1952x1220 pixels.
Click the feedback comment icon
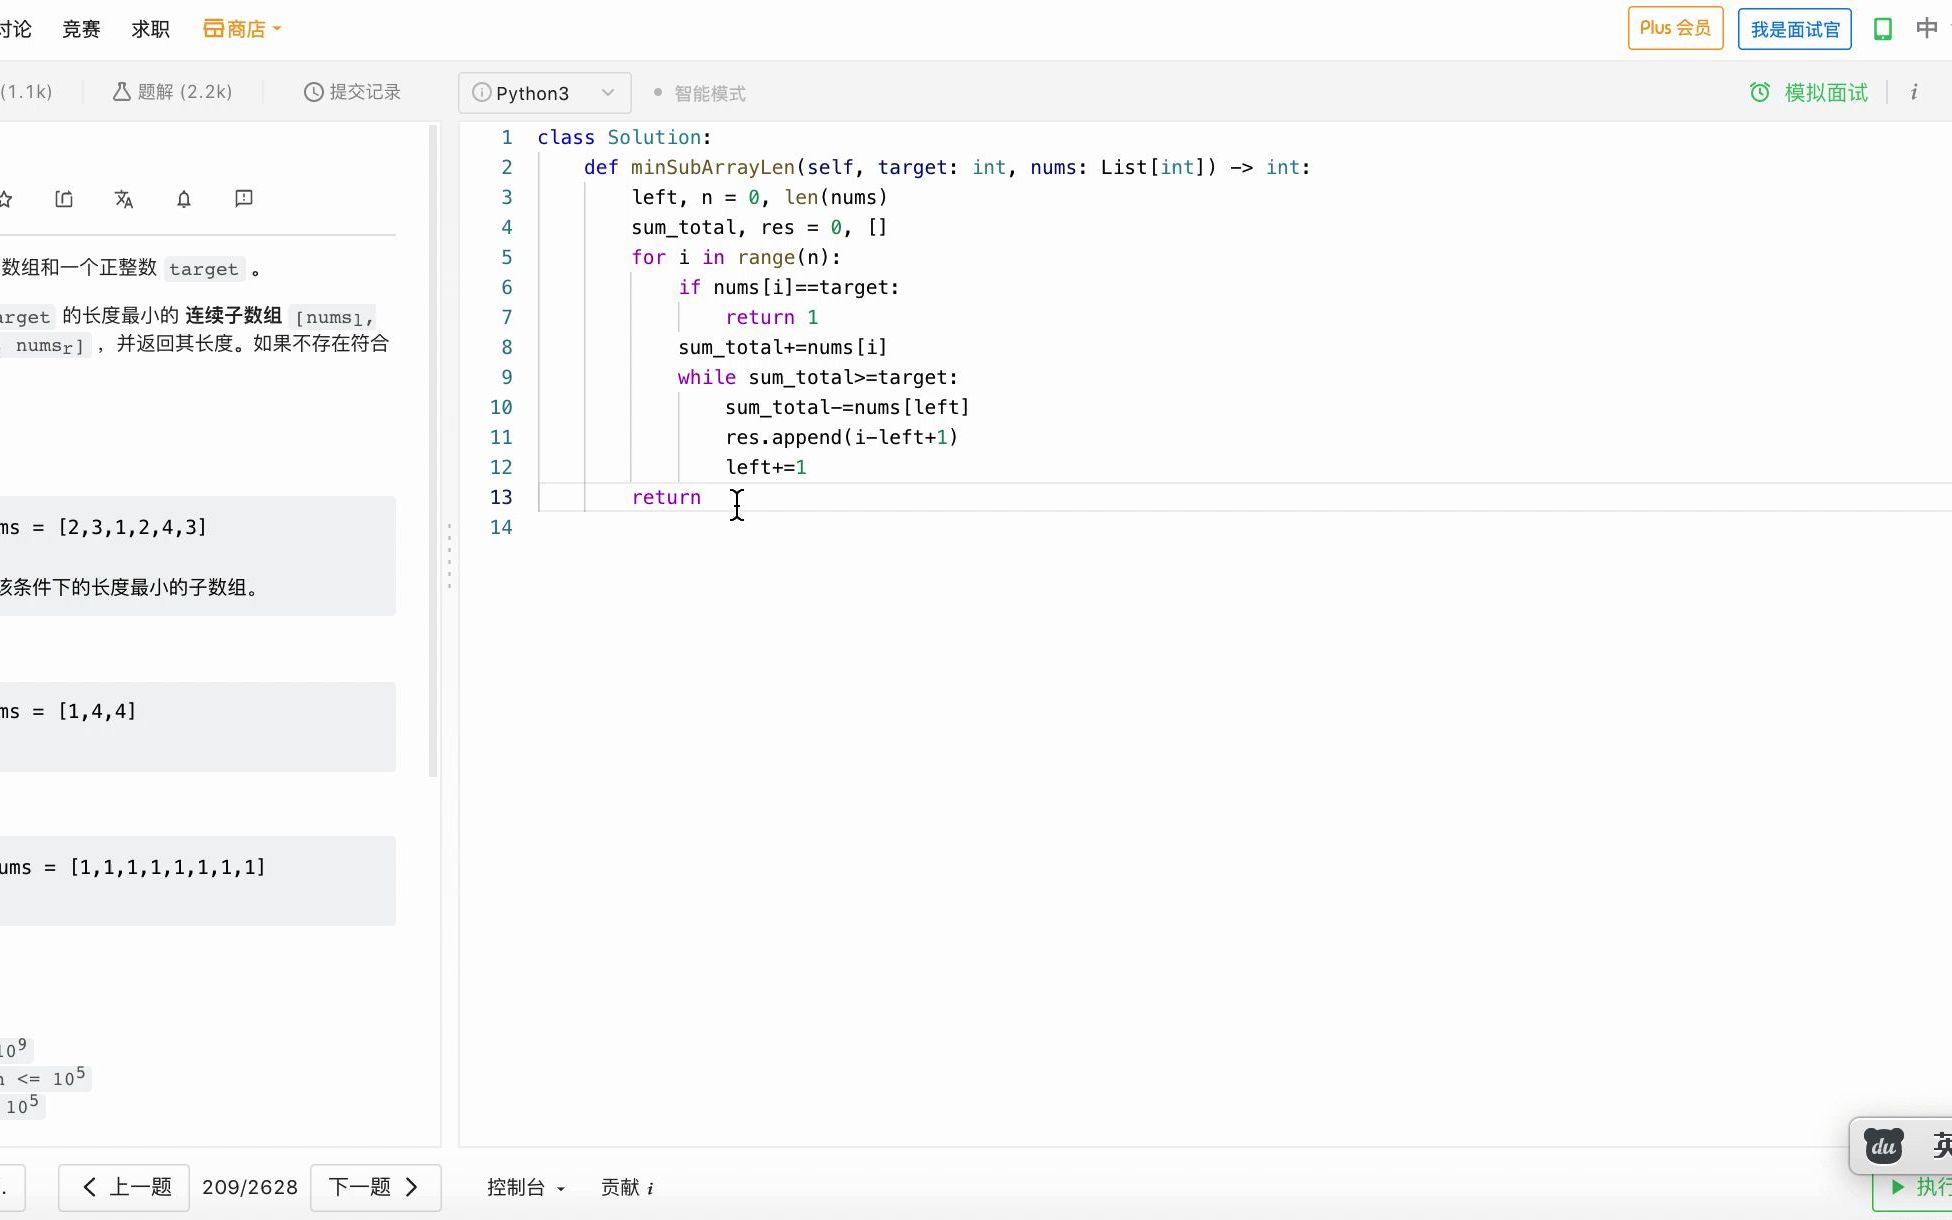[243, 199]
